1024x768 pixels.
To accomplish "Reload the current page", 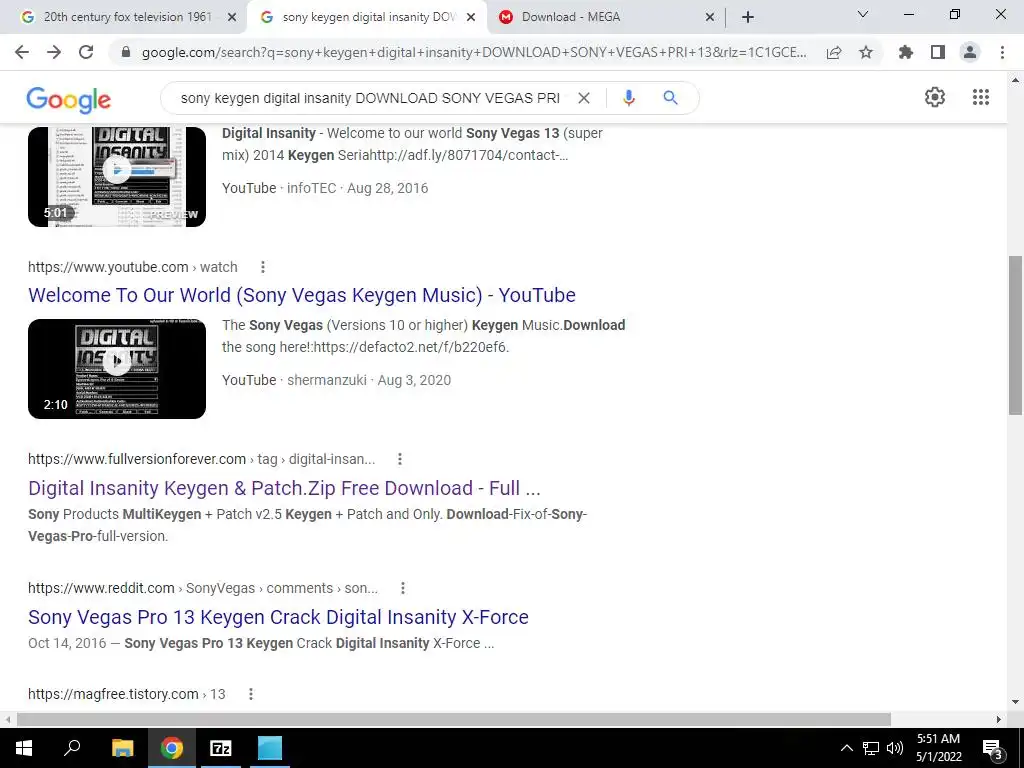I will point(86,52).
